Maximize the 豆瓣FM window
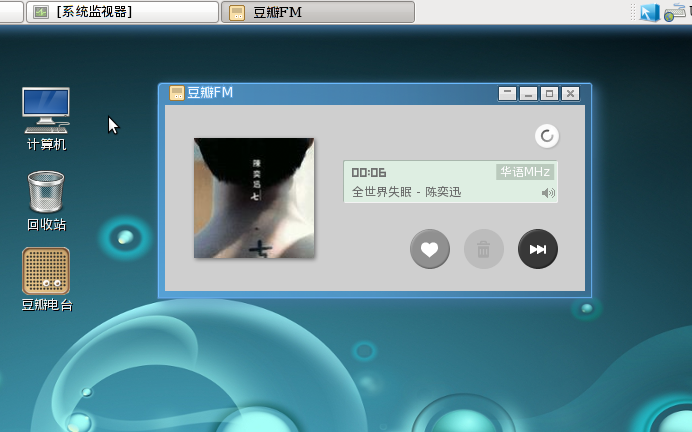This screenshot has height=432, width=692. 549,93
